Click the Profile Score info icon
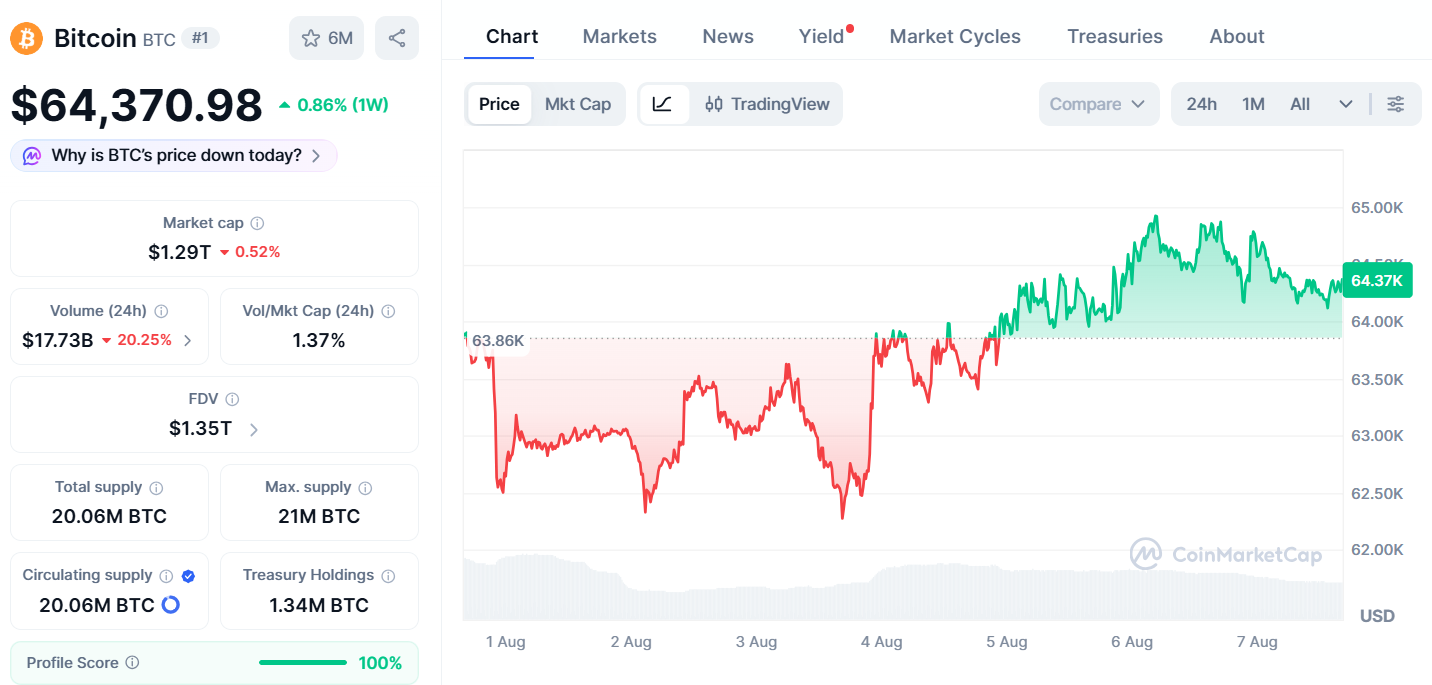The height and width of the screenshot is (685, 1432). tap(132, 663)
